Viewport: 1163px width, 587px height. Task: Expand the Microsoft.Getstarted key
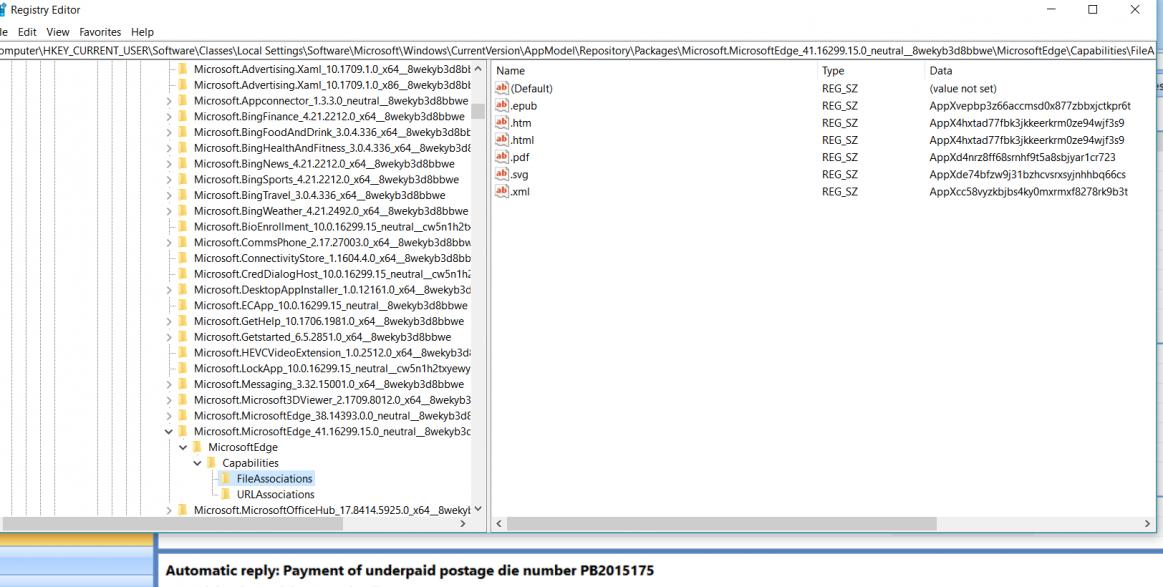[168, 337]
